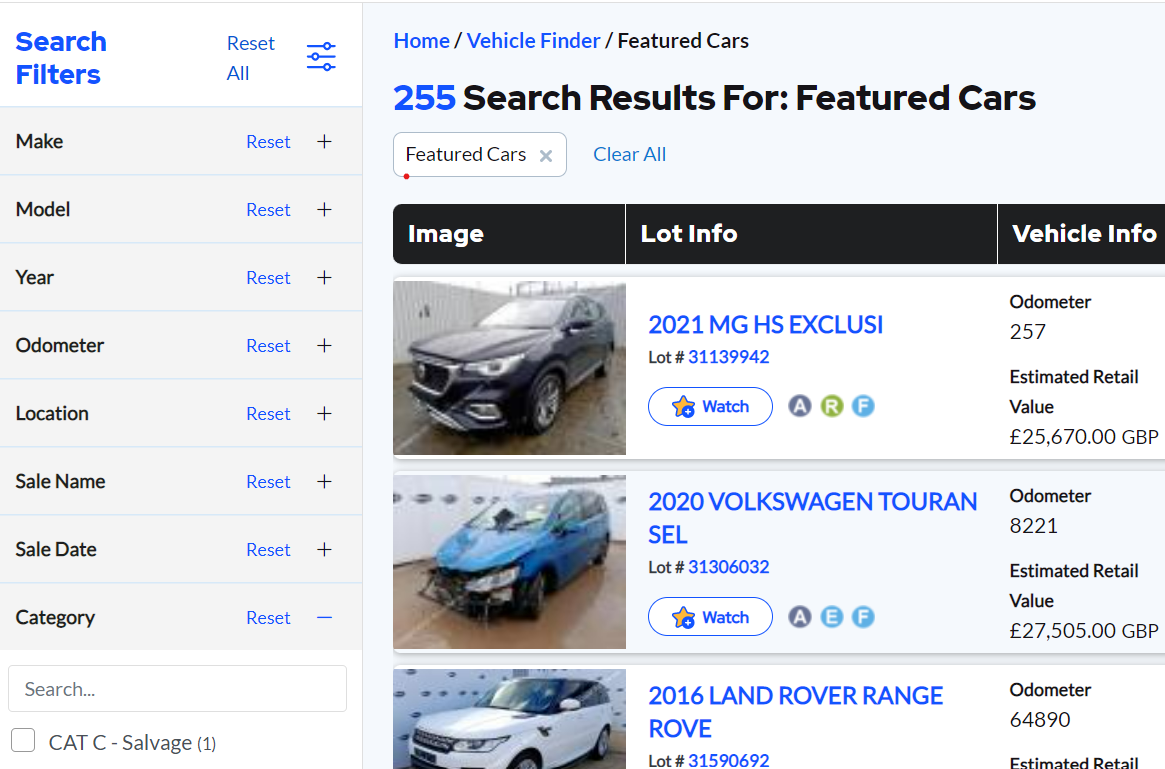Screen dimensions: 1165x769
Task: Reset the Location filter
Action: (268, 414)
